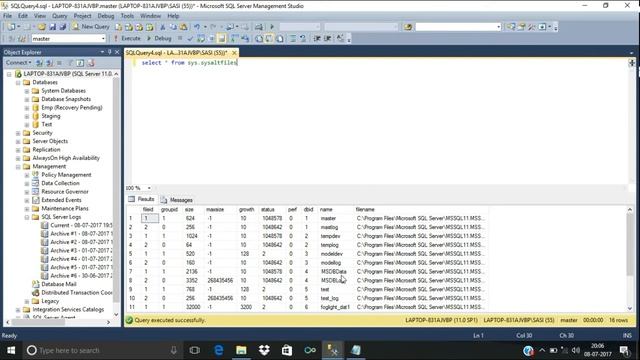Select the Database Mail item

point(59,284)
